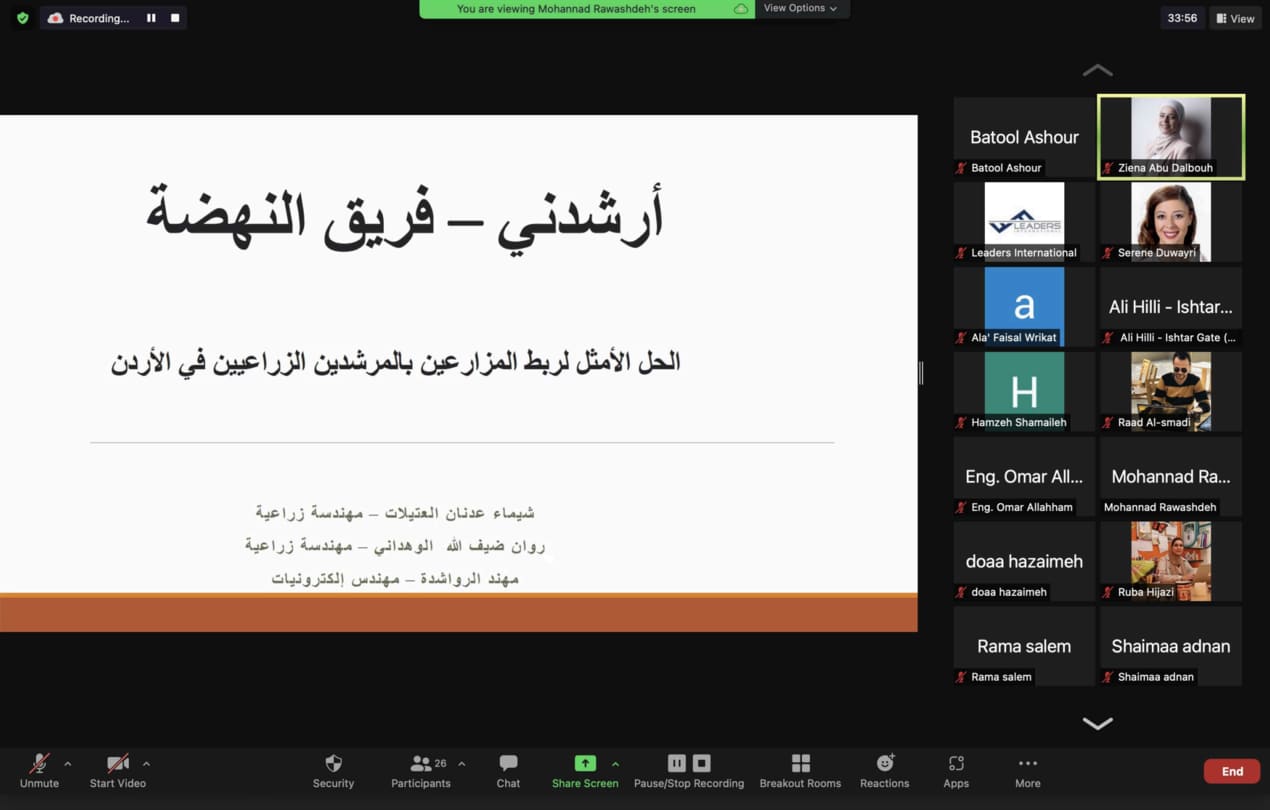Click the banner text "You are viewing Mohannad Rawashdeh's screen"
The width and height of the screenshot is (1270, 810).
(x=576, y=9)
